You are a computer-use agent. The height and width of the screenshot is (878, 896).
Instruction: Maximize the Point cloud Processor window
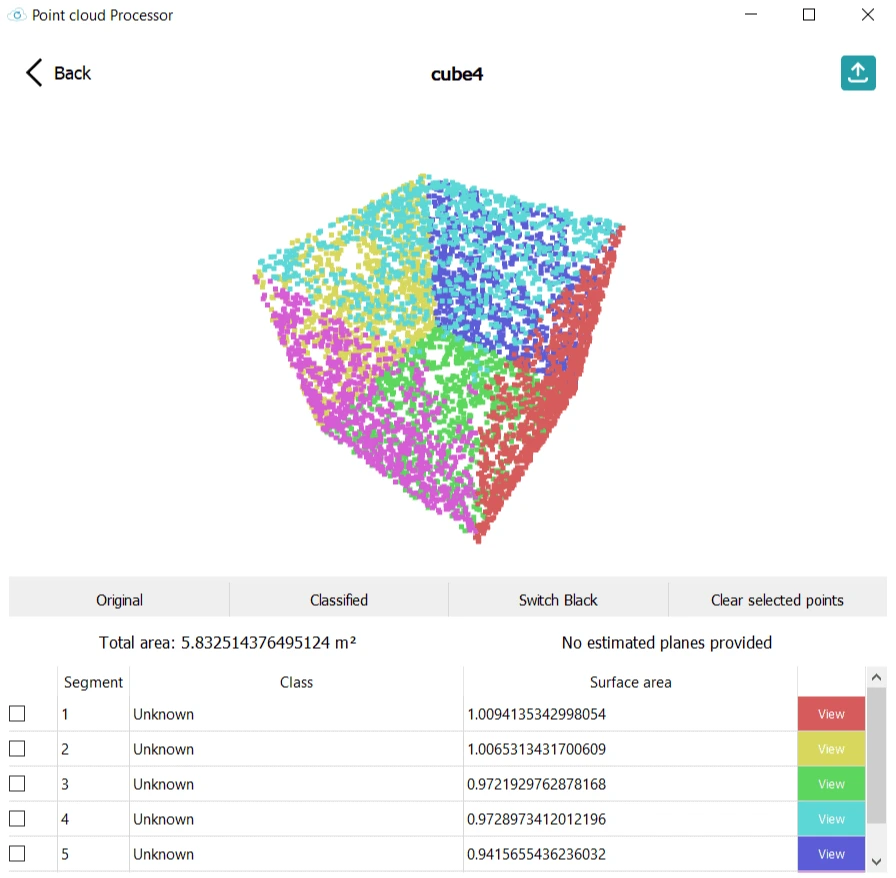pos(809,14)
